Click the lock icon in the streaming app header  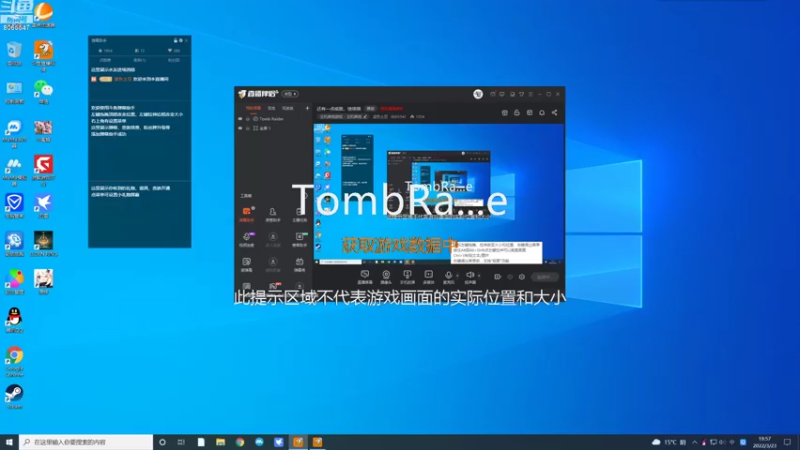tap(517, 113)
